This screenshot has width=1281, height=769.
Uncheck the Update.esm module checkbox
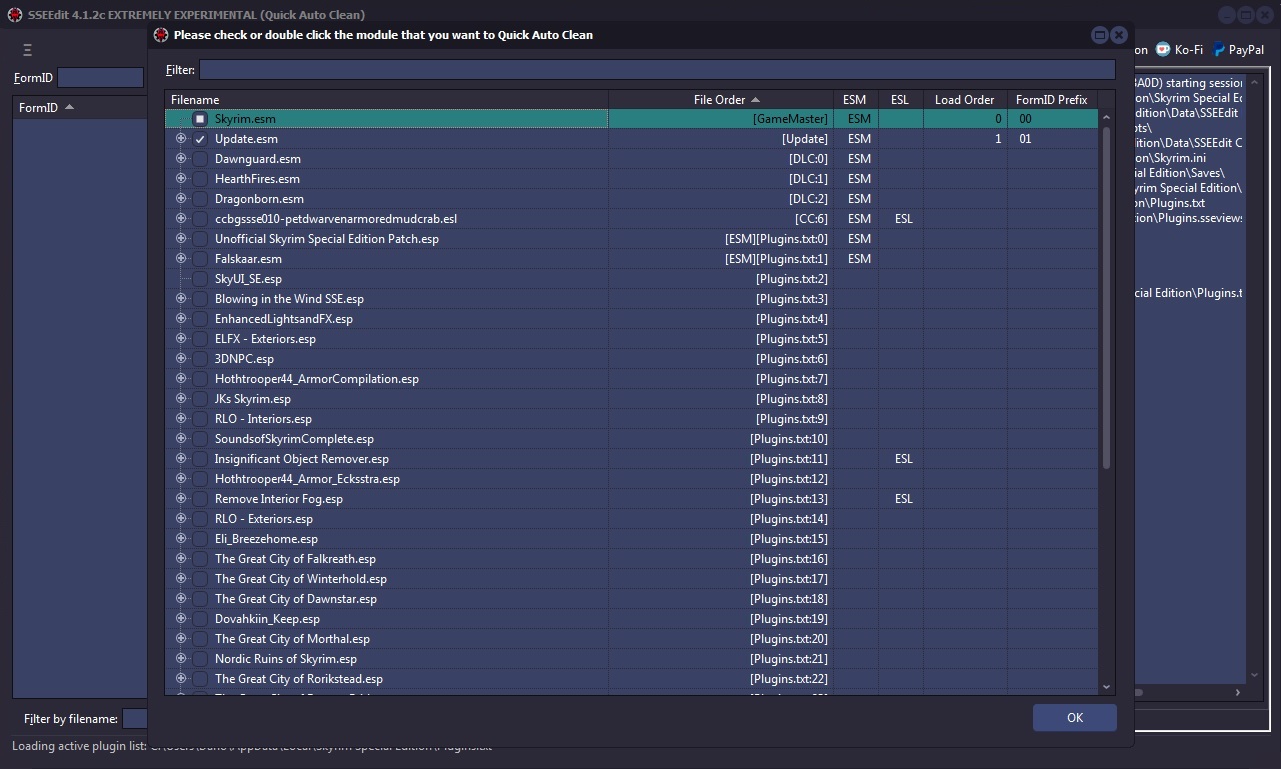[200, 139]
